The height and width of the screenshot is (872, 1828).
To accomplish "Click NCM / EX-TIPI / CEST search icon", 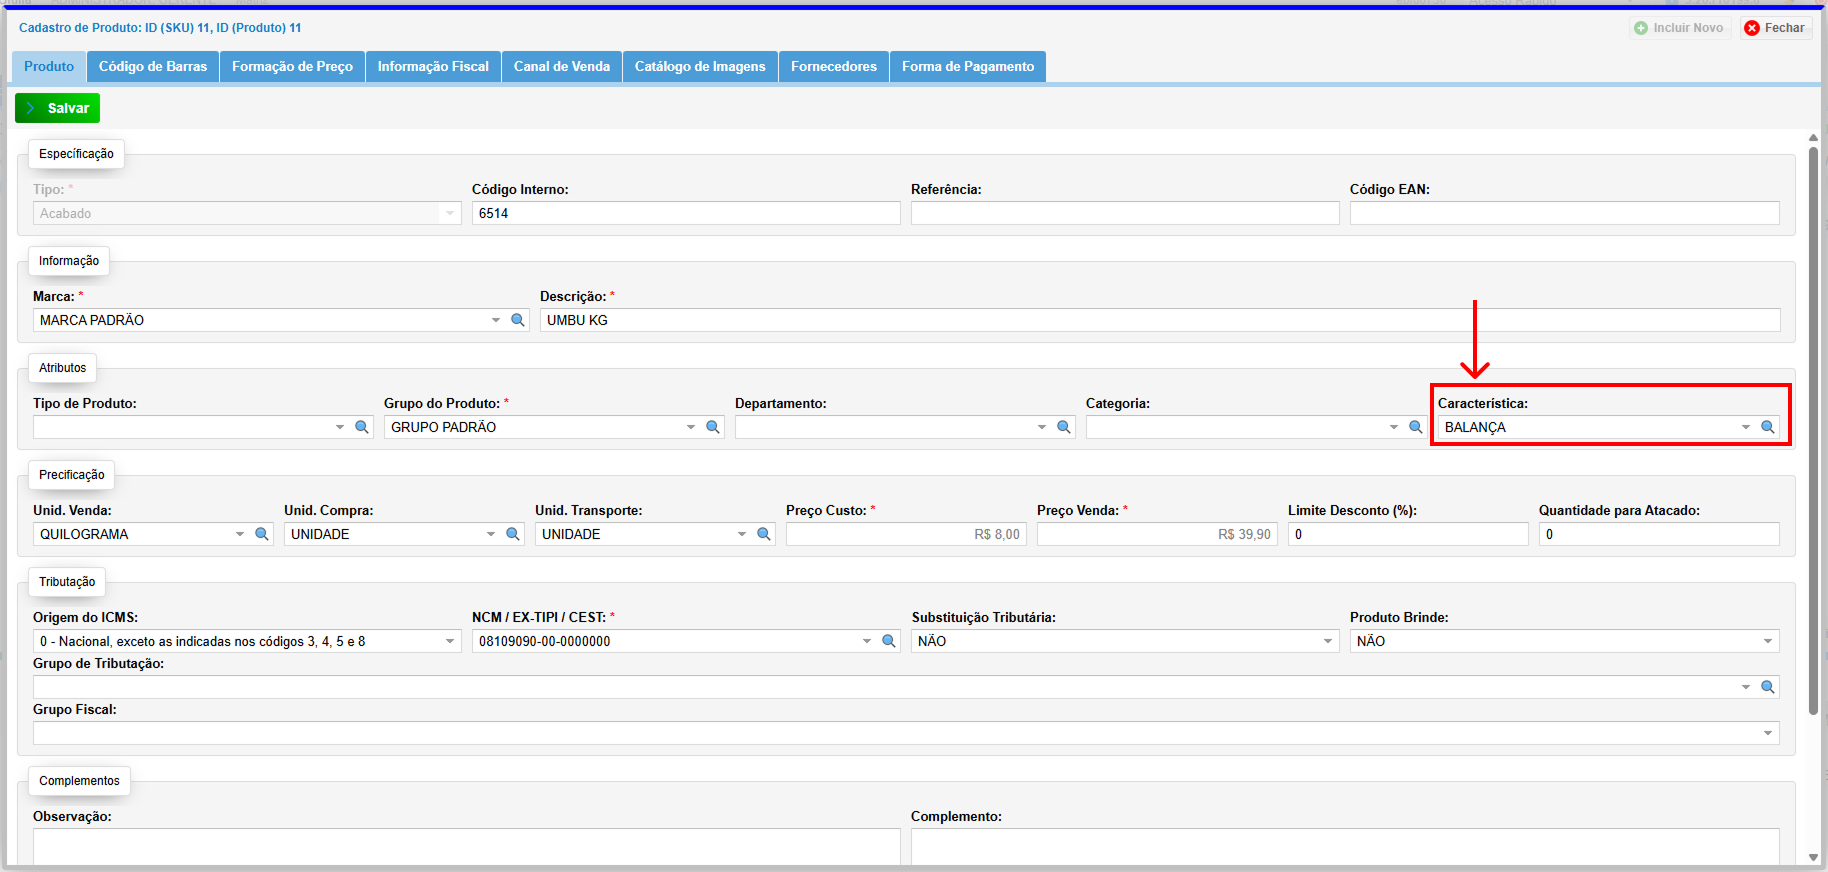I will (889, 641).
